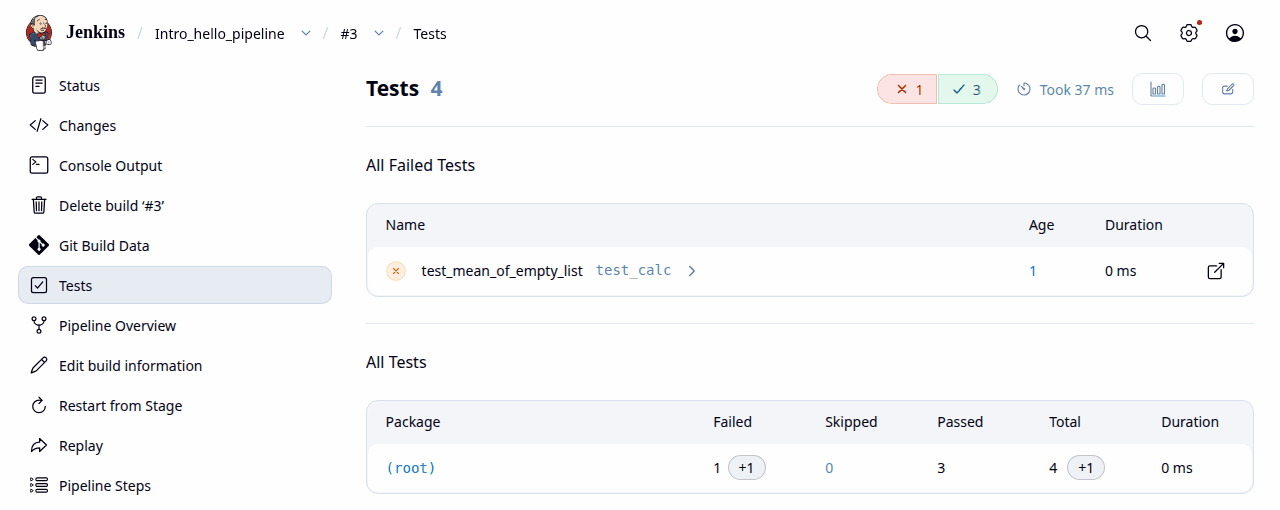Open Replay in the sidebar
Viewport: 1280px width, 510px height.
[x=175, y=446]
